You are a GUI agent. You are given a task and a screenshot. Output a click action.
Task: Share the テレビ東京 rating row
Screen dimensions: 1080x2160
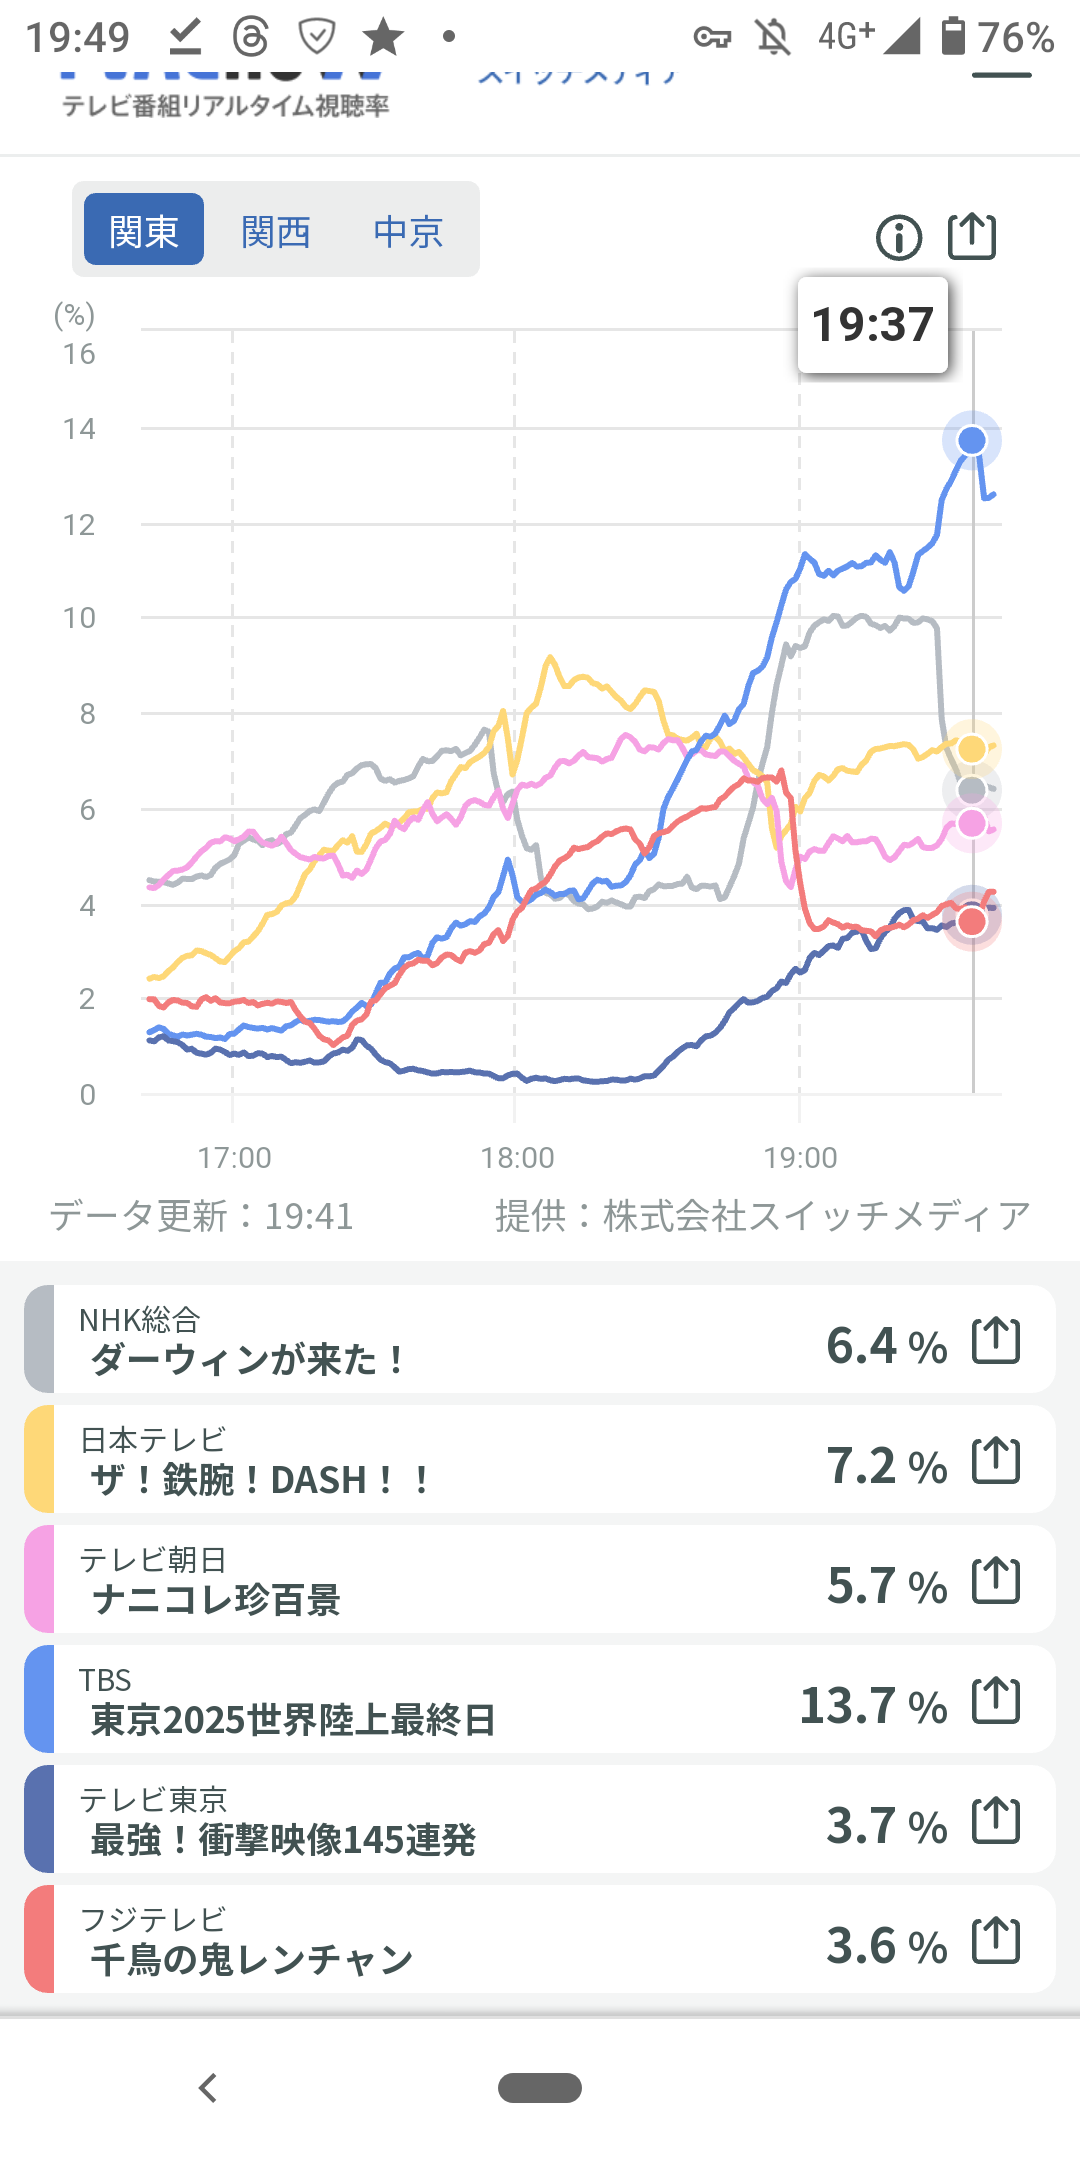tap(996, 1821)
